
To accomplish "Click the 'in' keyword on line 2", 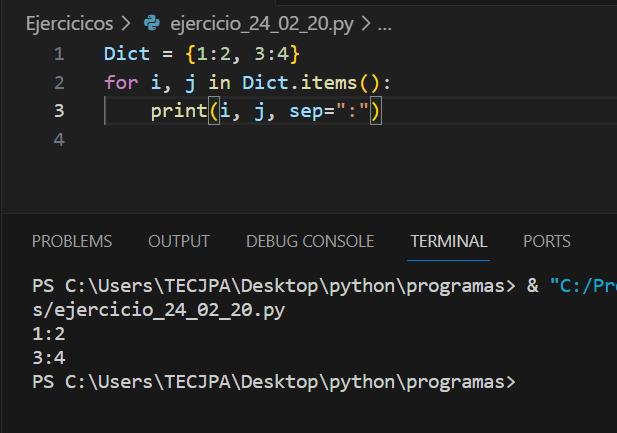I will click(219, 83).
